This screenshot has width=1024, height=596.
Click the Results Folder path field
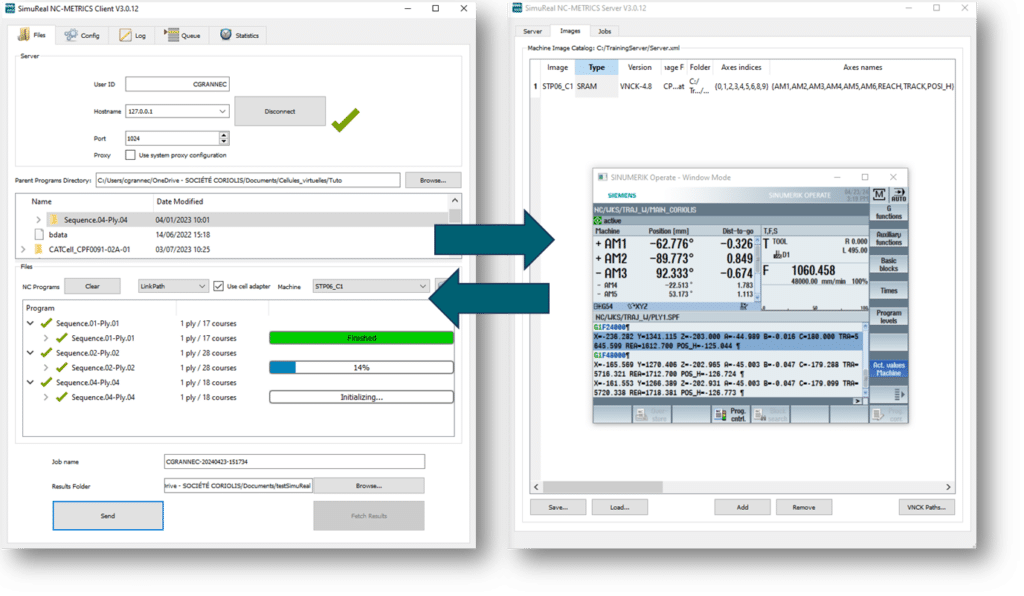pyautogui.click(x=238, y=486)
